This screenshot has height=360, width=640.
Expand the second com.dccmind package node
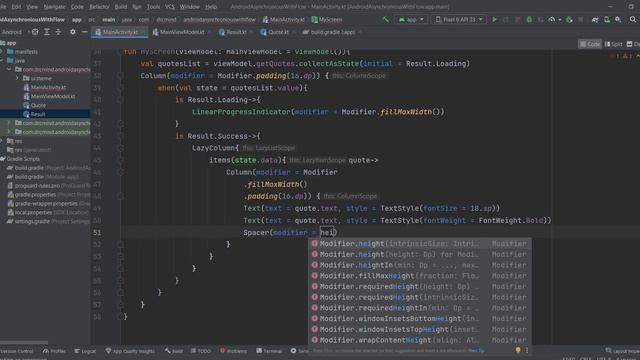pos(9,123)
